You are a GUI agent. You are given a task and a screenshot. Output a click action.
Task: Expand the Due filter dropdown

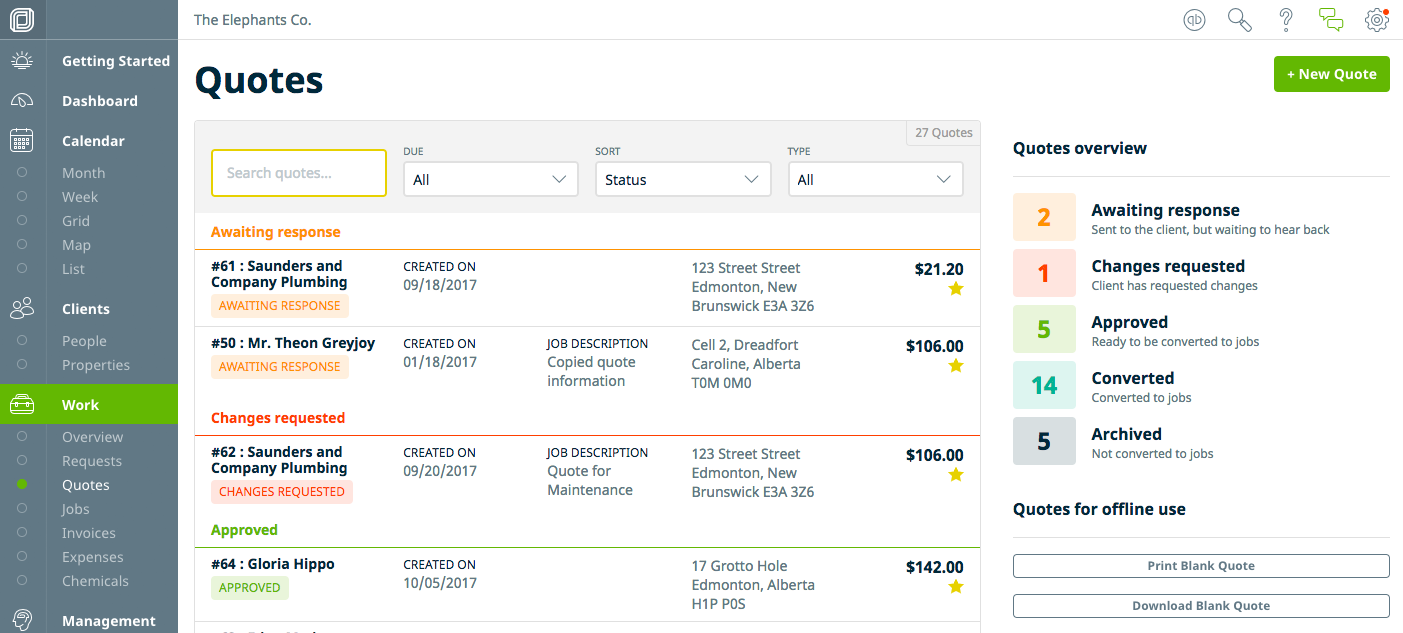pos(491,180)
